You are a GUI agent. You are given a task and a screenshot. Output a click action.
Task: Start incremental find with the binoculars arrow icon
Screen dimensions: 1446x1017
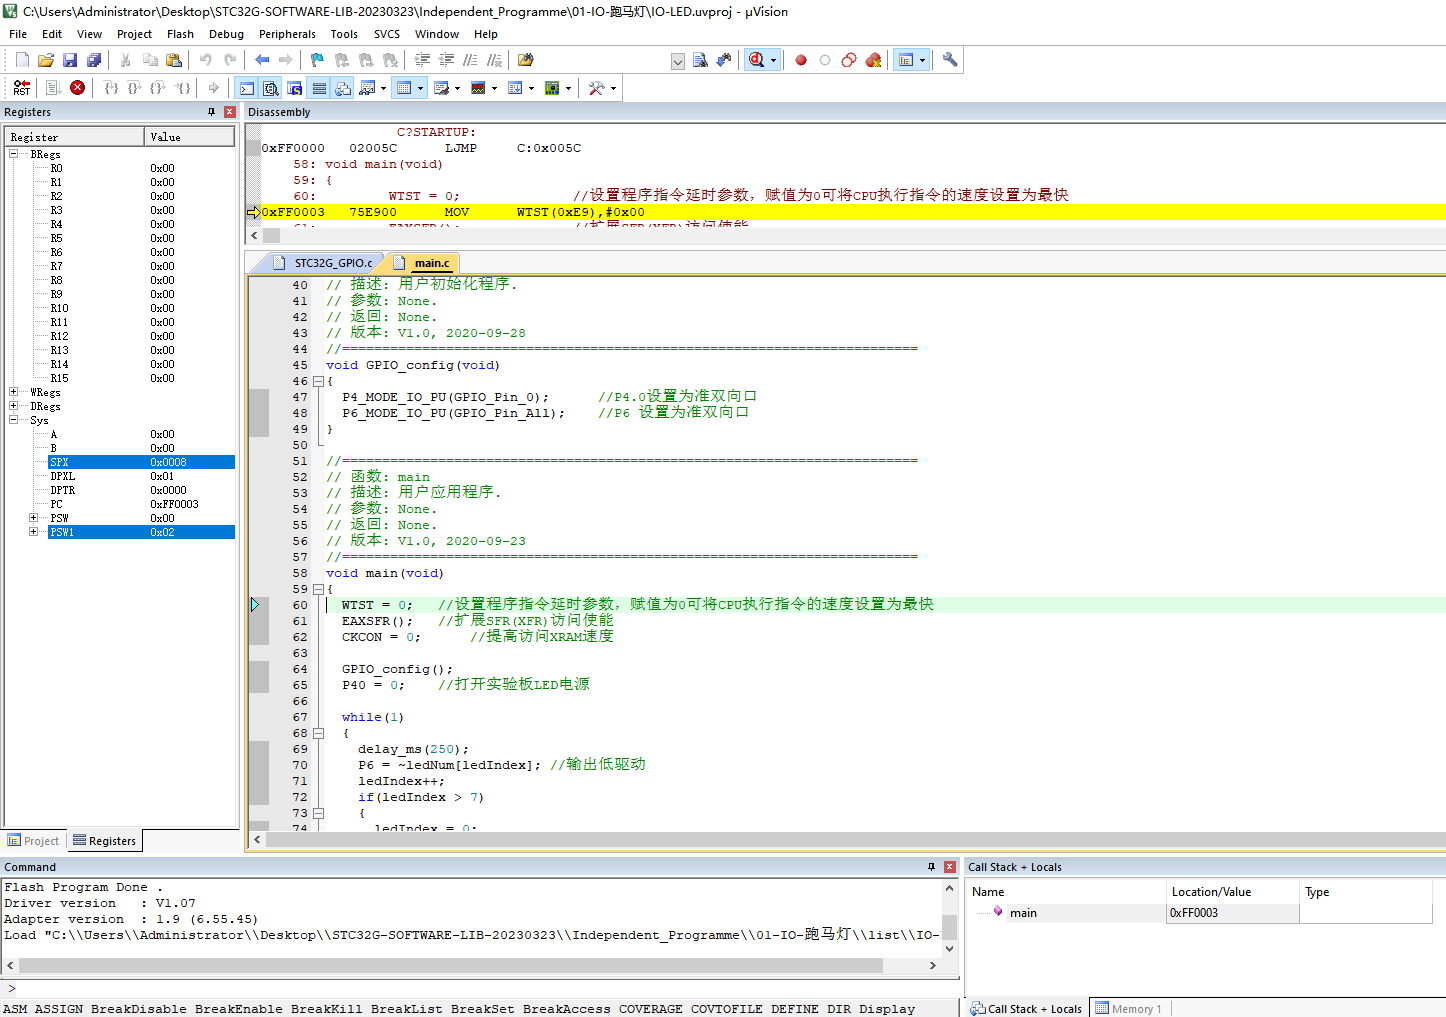tap(724, 60)
